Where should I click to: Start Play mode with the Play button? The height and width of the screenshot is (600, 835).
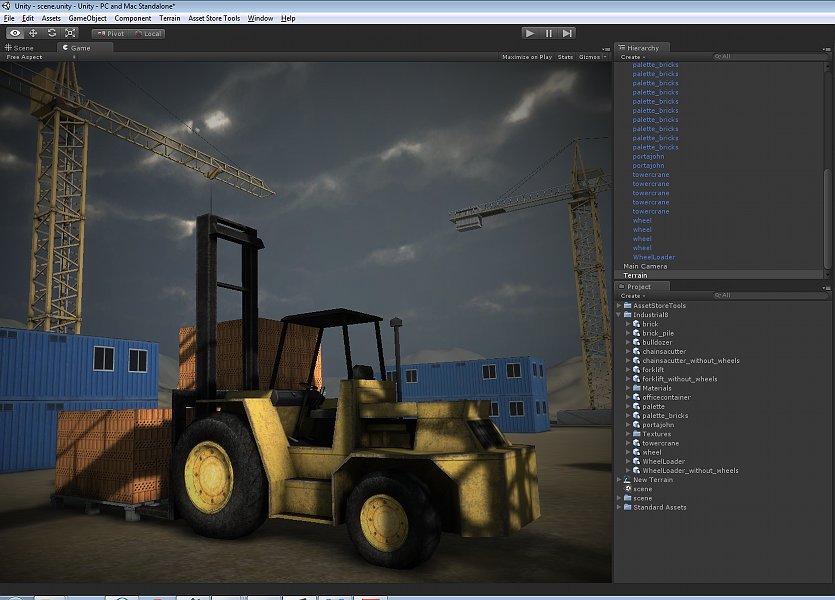click(530, 33)
